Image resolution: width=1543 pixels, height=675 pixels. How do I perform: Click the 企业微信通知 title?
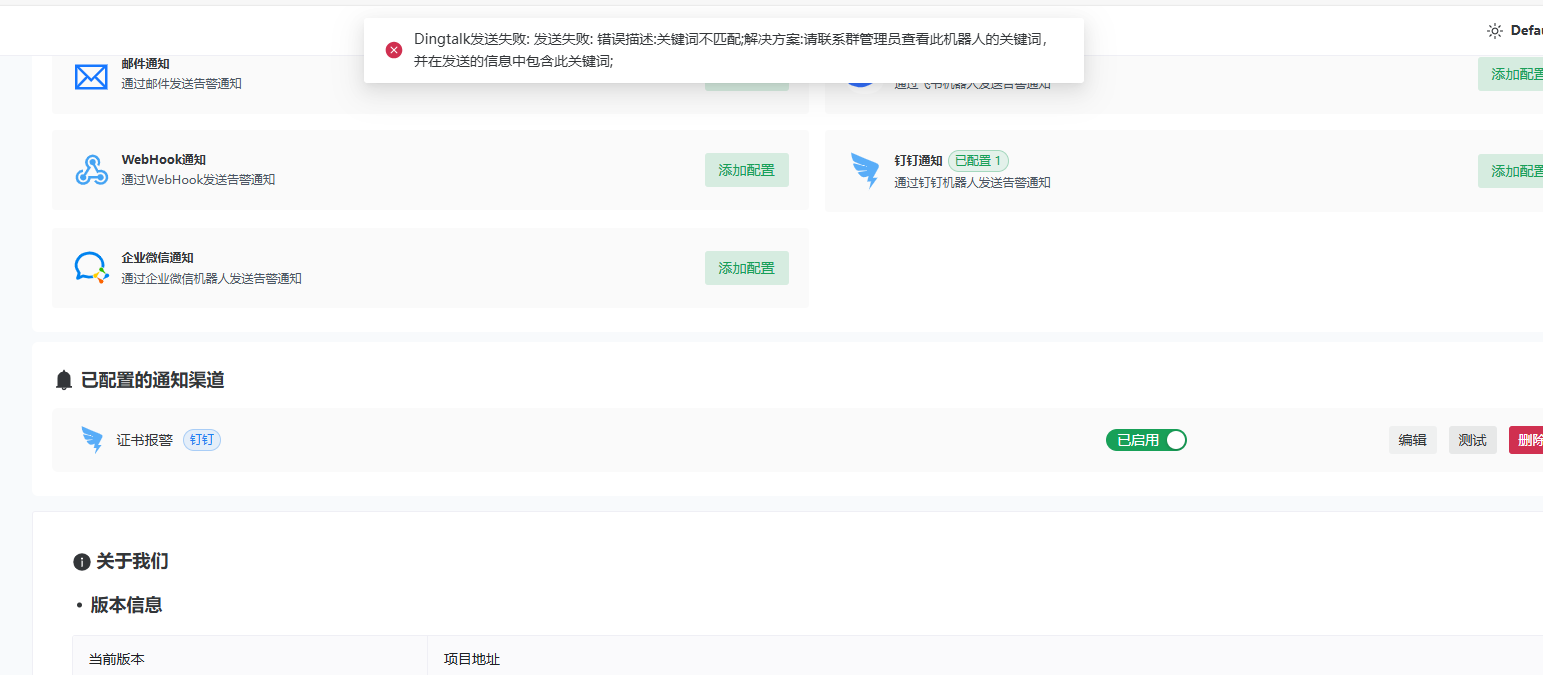(158, 258)
